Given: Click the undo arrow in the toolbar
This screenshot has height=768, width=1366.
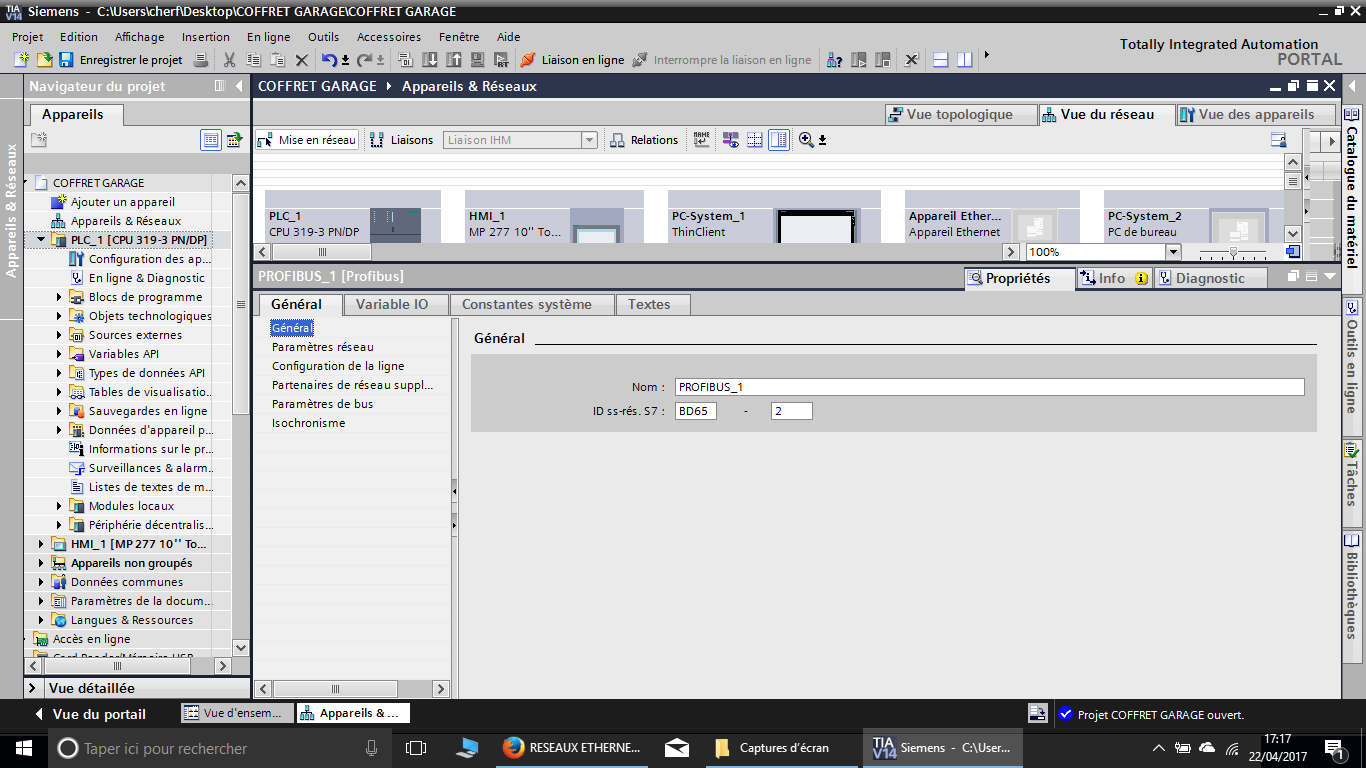Looking at the screenshot, I should point(329,60).
